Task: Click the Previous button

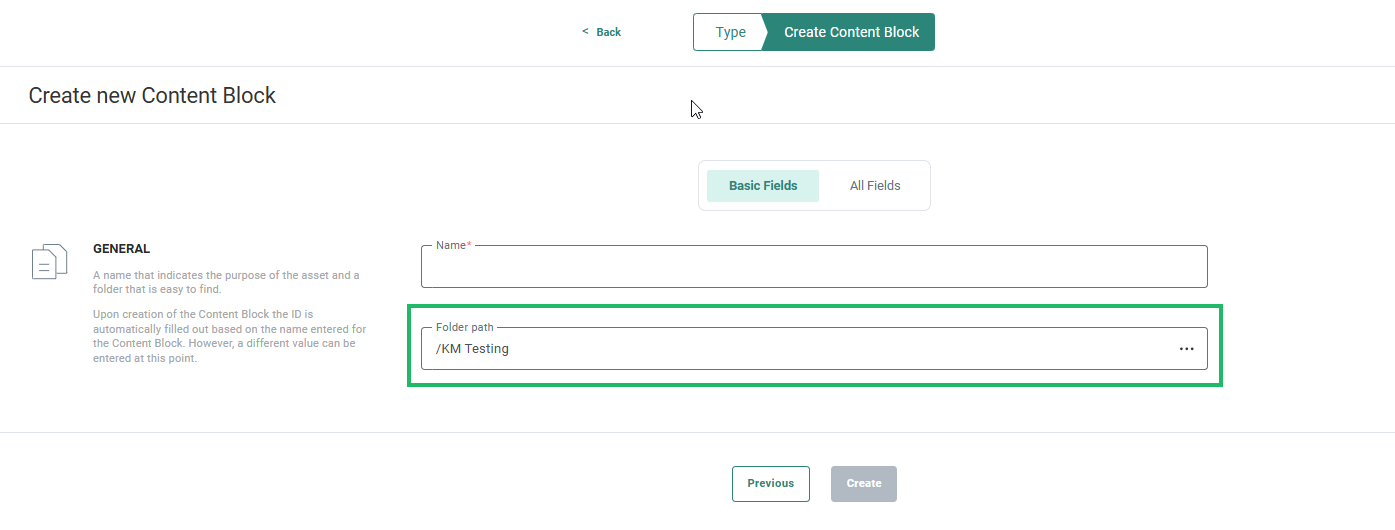Action: tap(770, 483)
